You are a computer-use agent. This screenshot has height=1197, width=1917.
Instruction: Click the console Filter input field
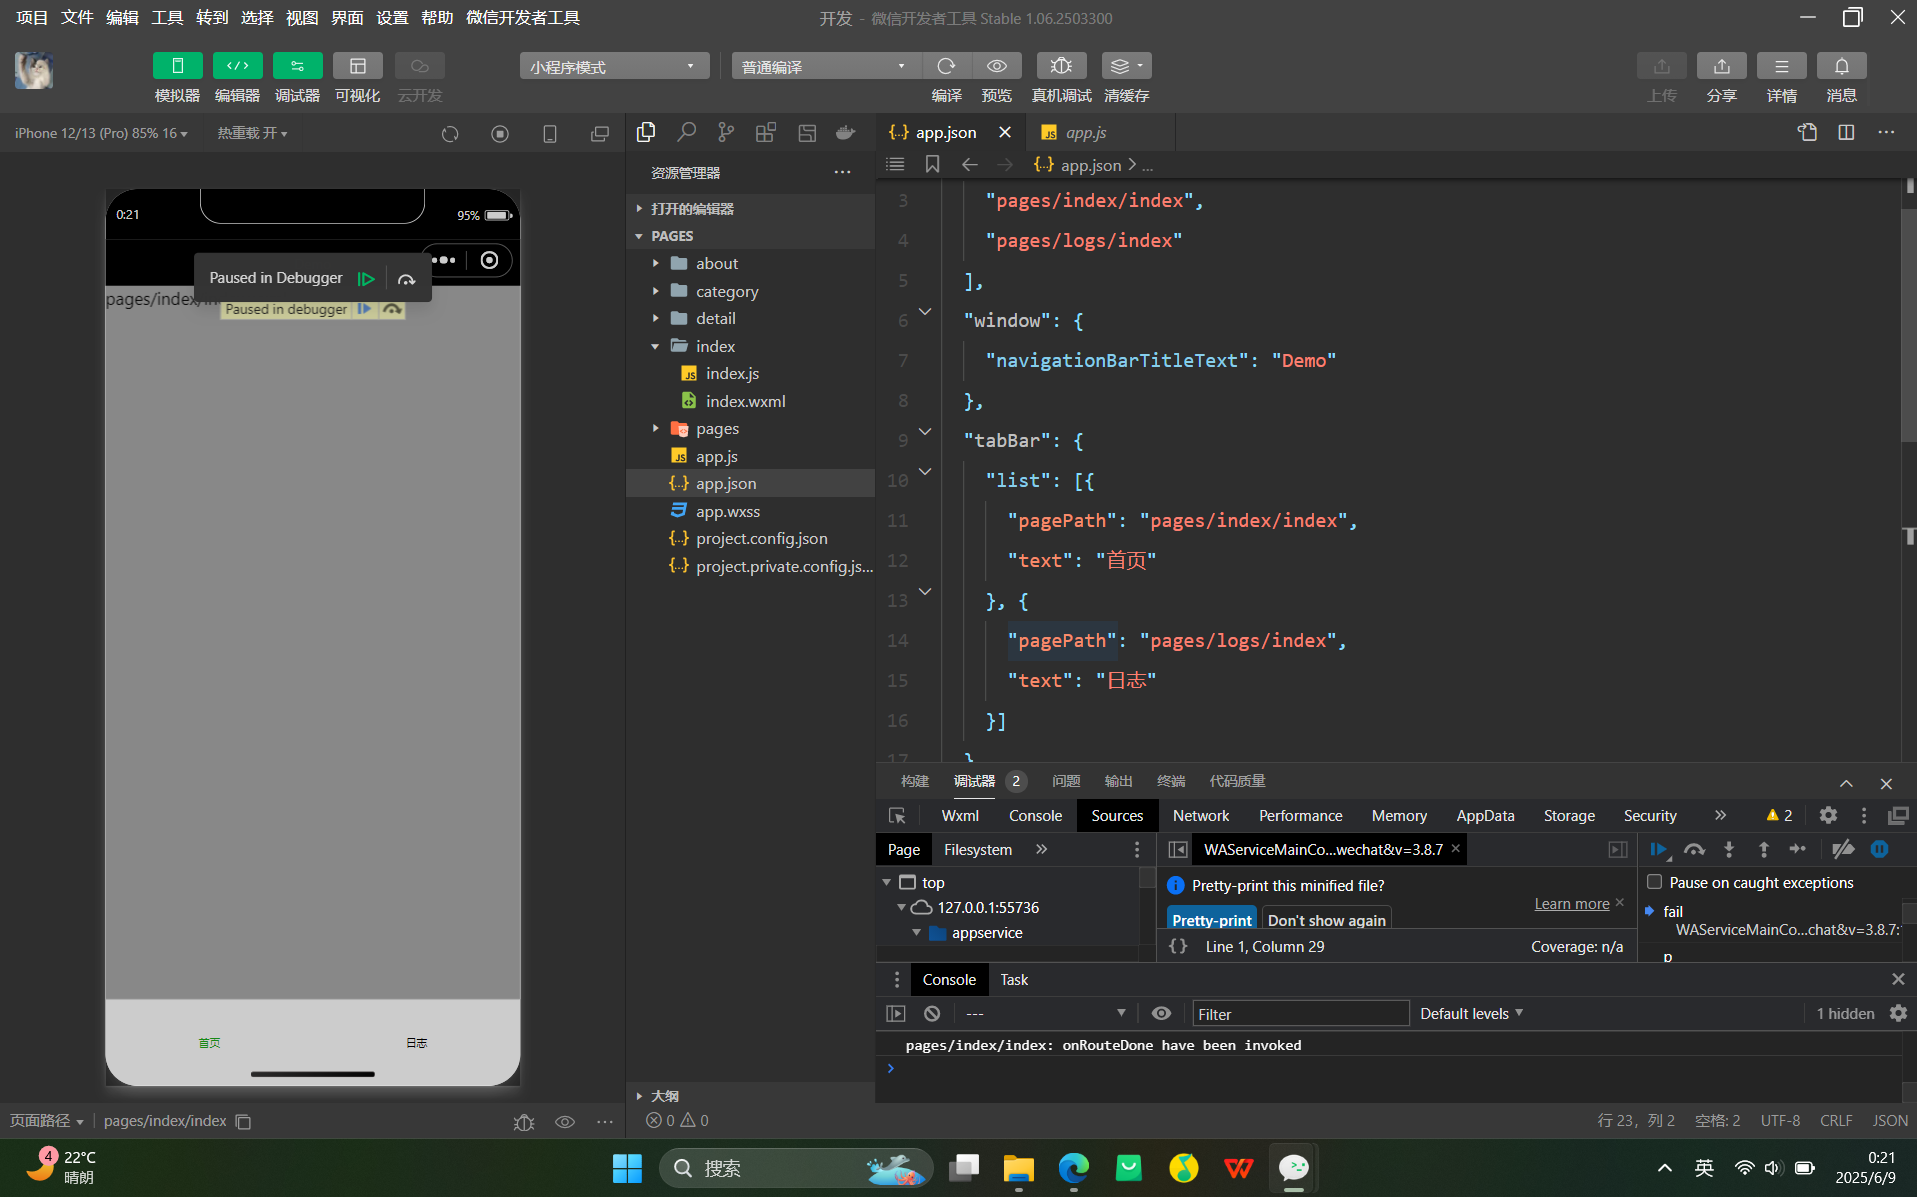1300,1014
